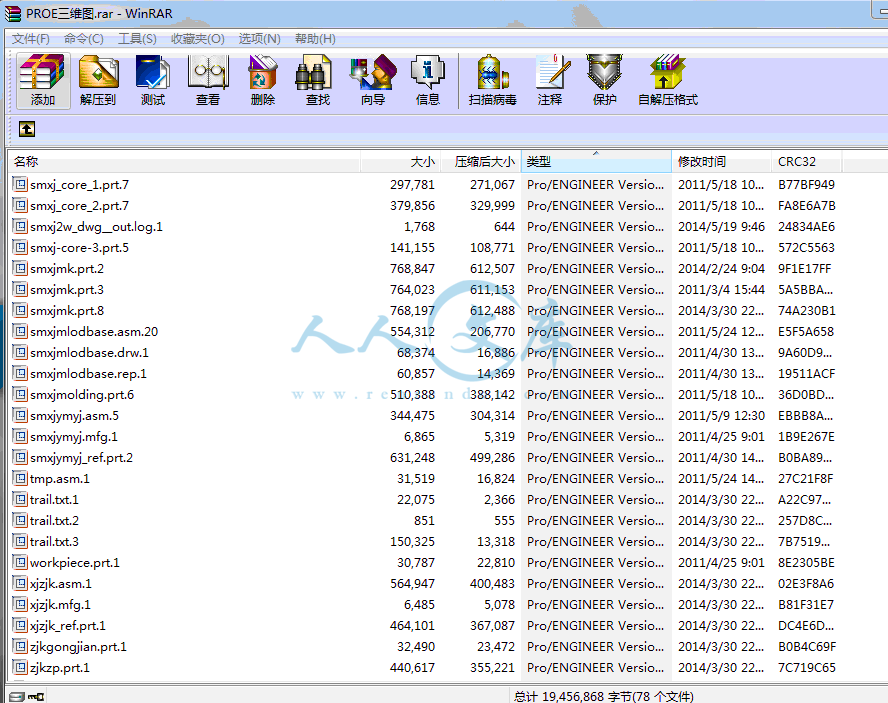Click the 解压到 (Extract to) icon

(98, 80)
